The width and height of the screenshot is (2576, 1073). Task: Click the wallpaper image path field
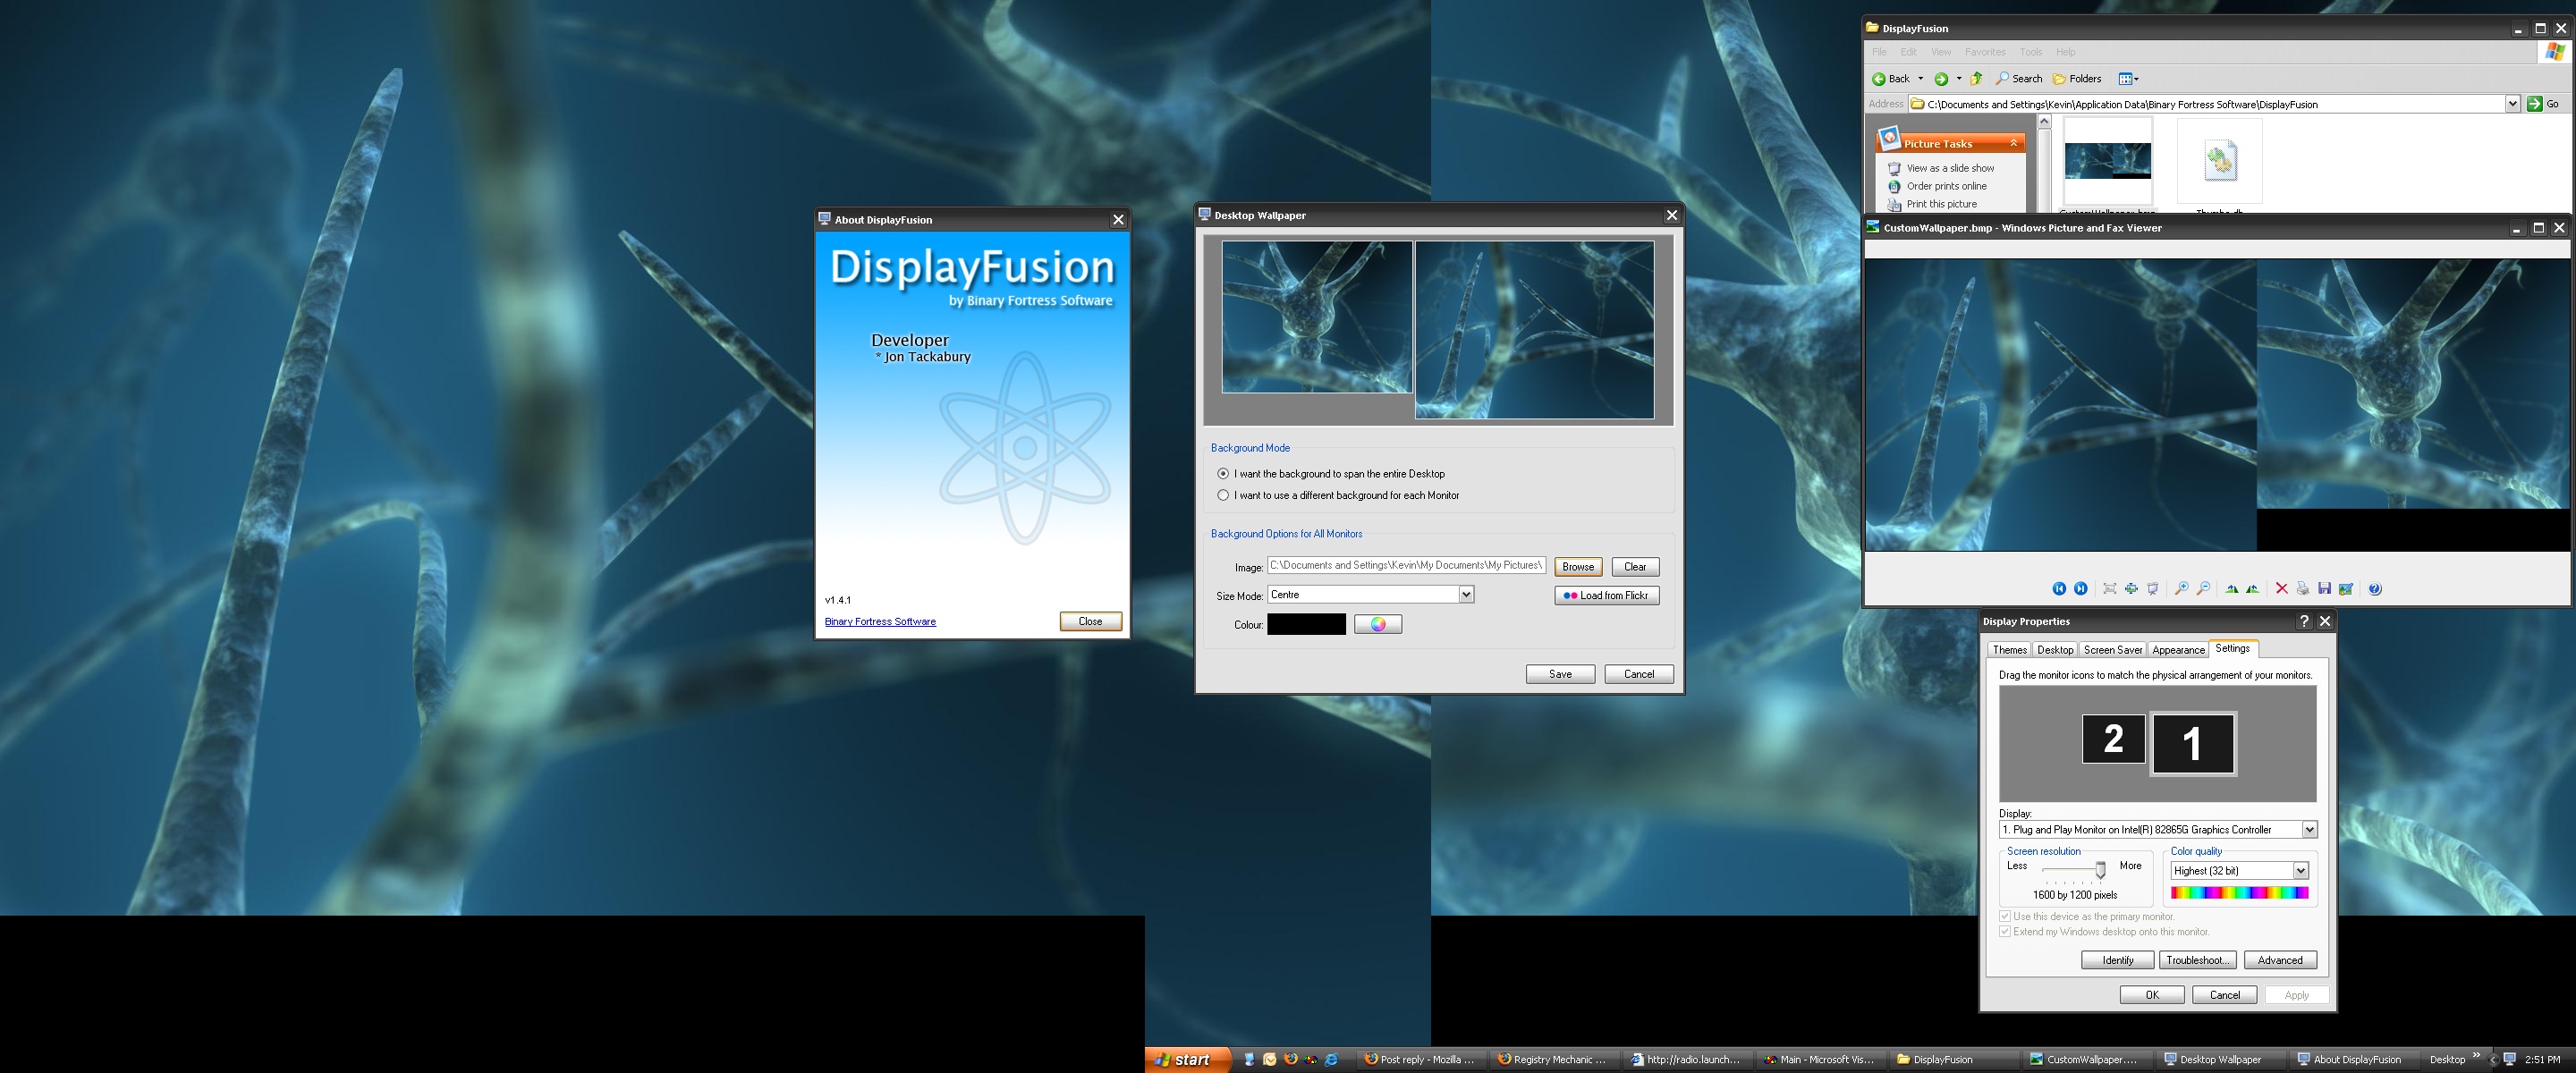1405,566
